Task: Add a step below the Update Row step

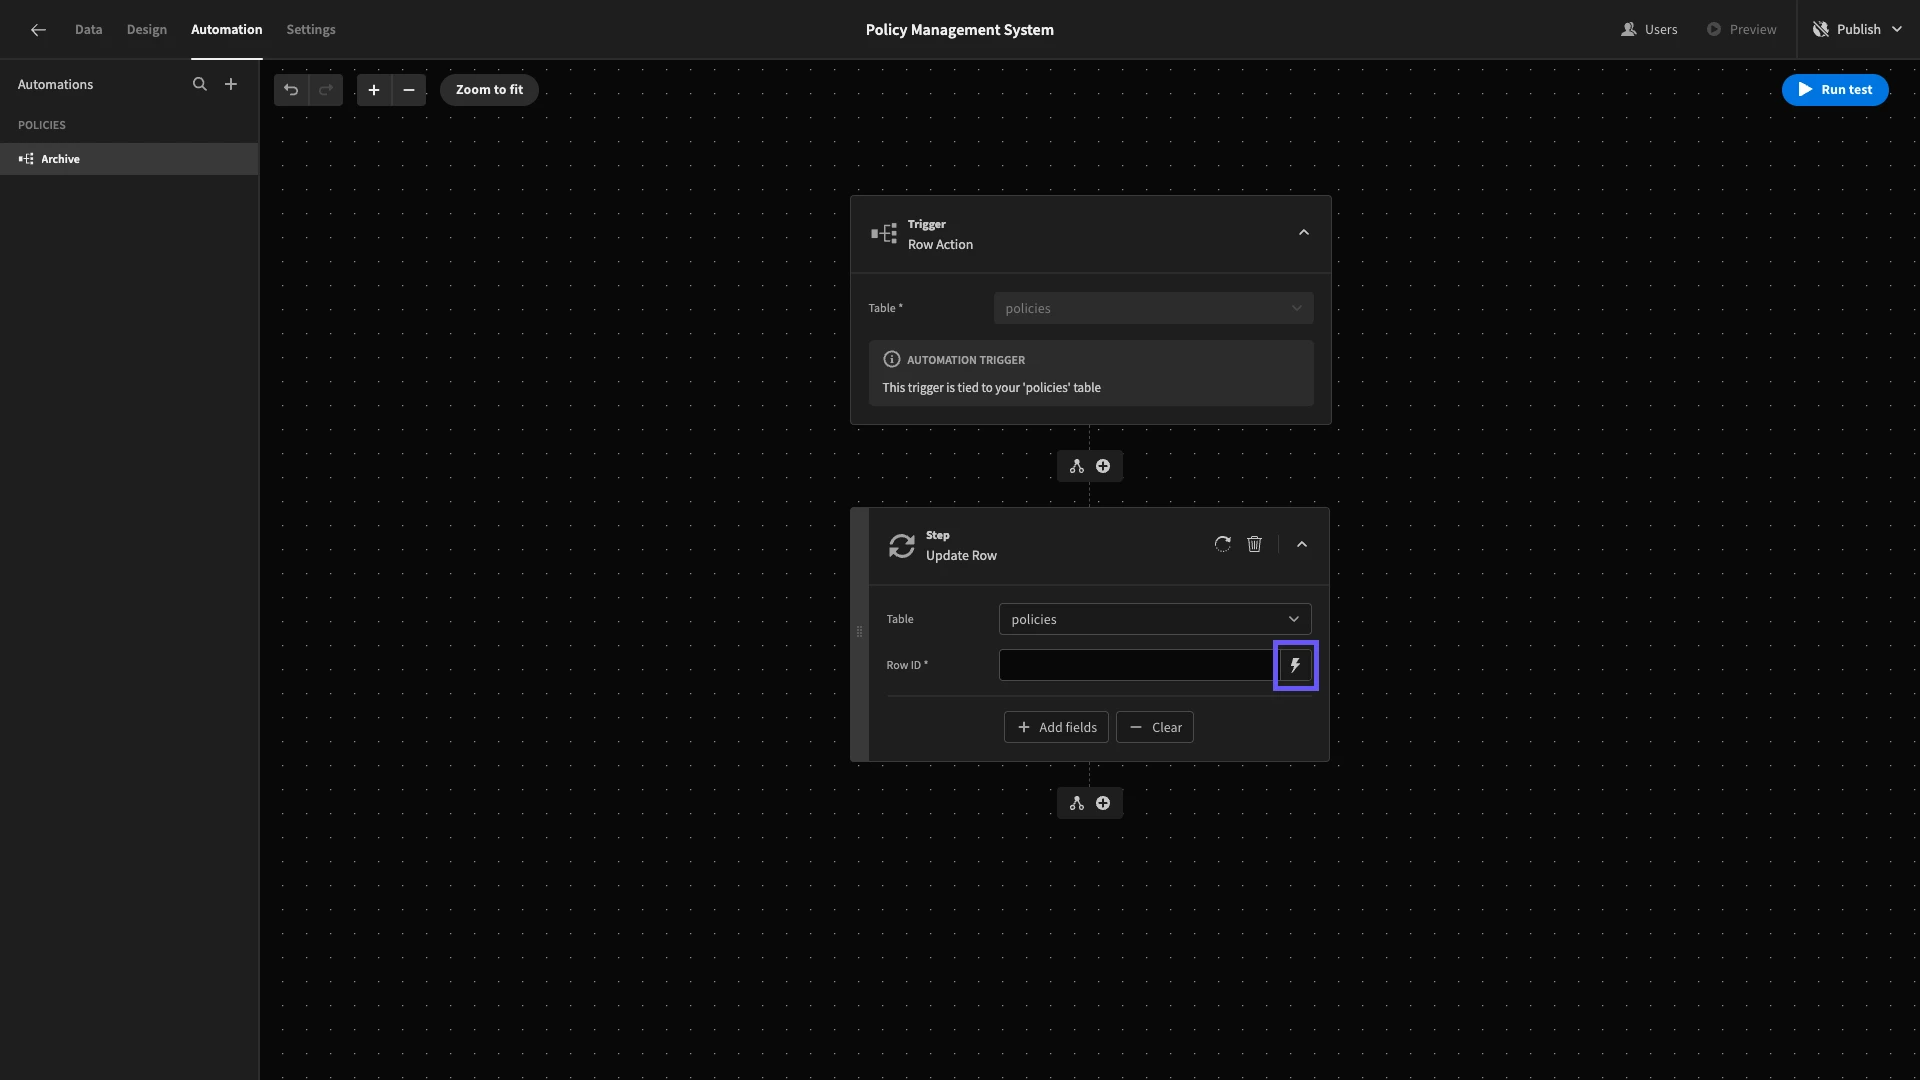Action: pyautogui.click(x=1103, y=803)
